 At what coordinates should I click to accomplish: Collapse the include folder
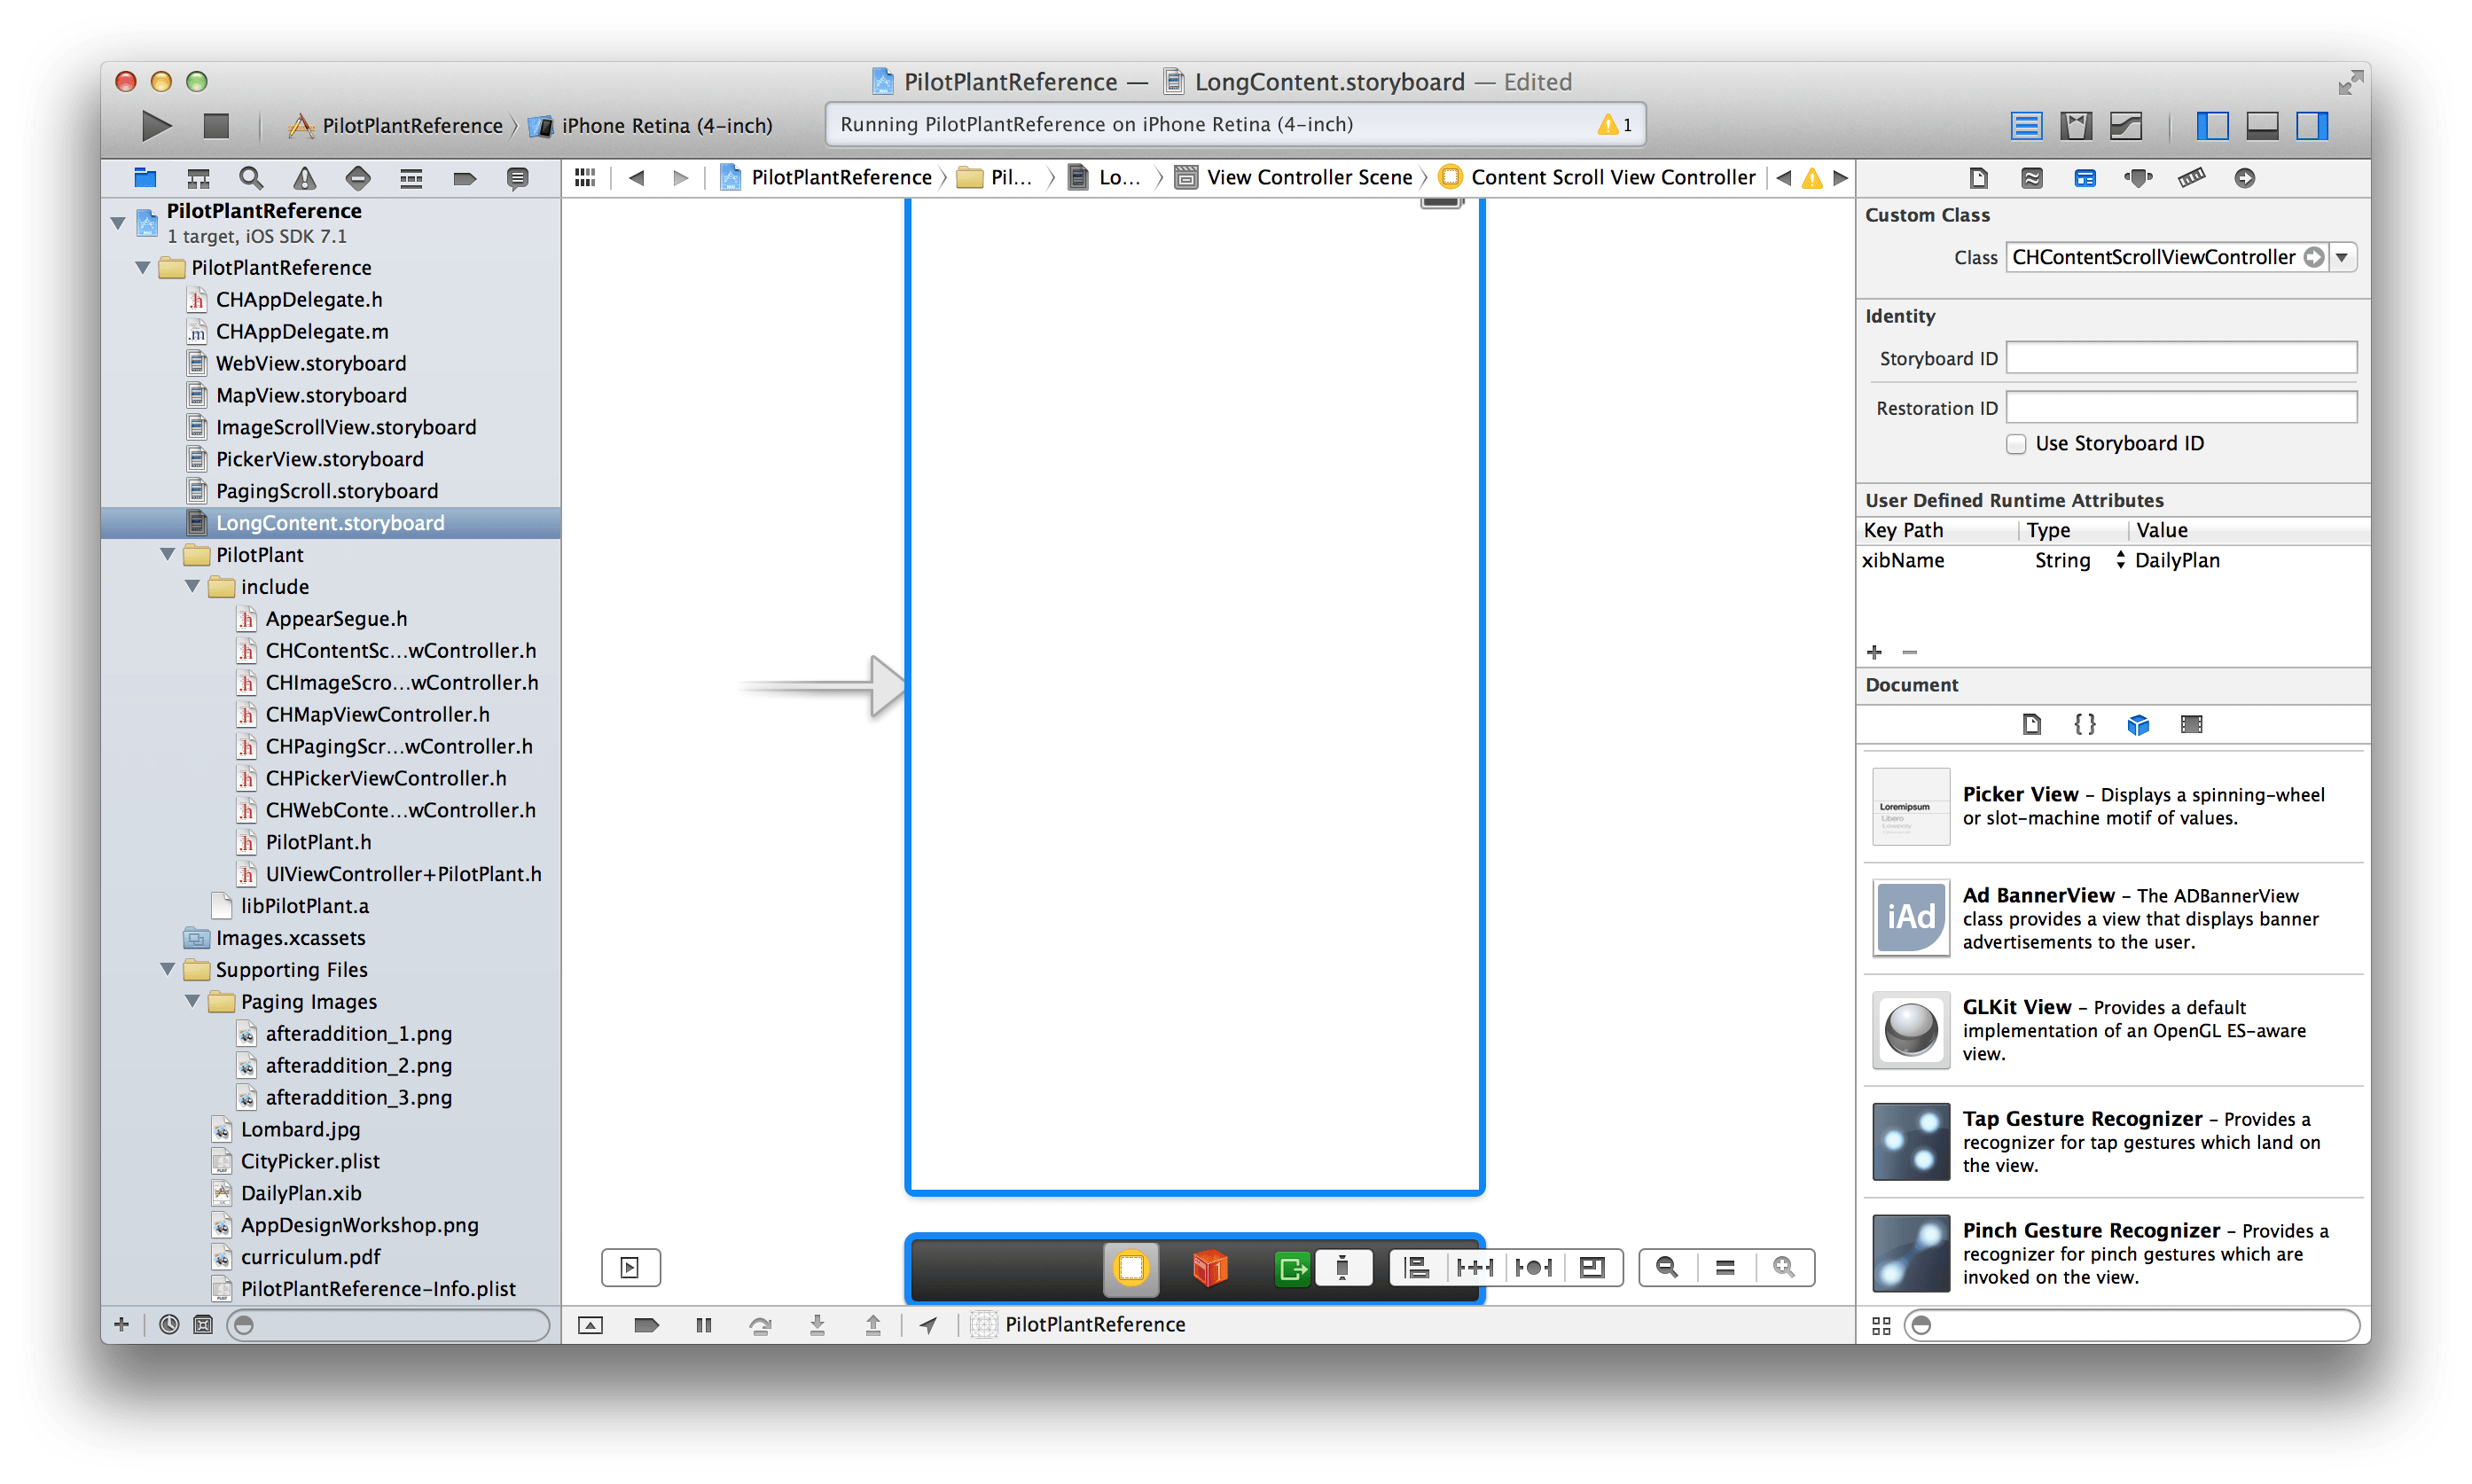click(x=192, y=586)
